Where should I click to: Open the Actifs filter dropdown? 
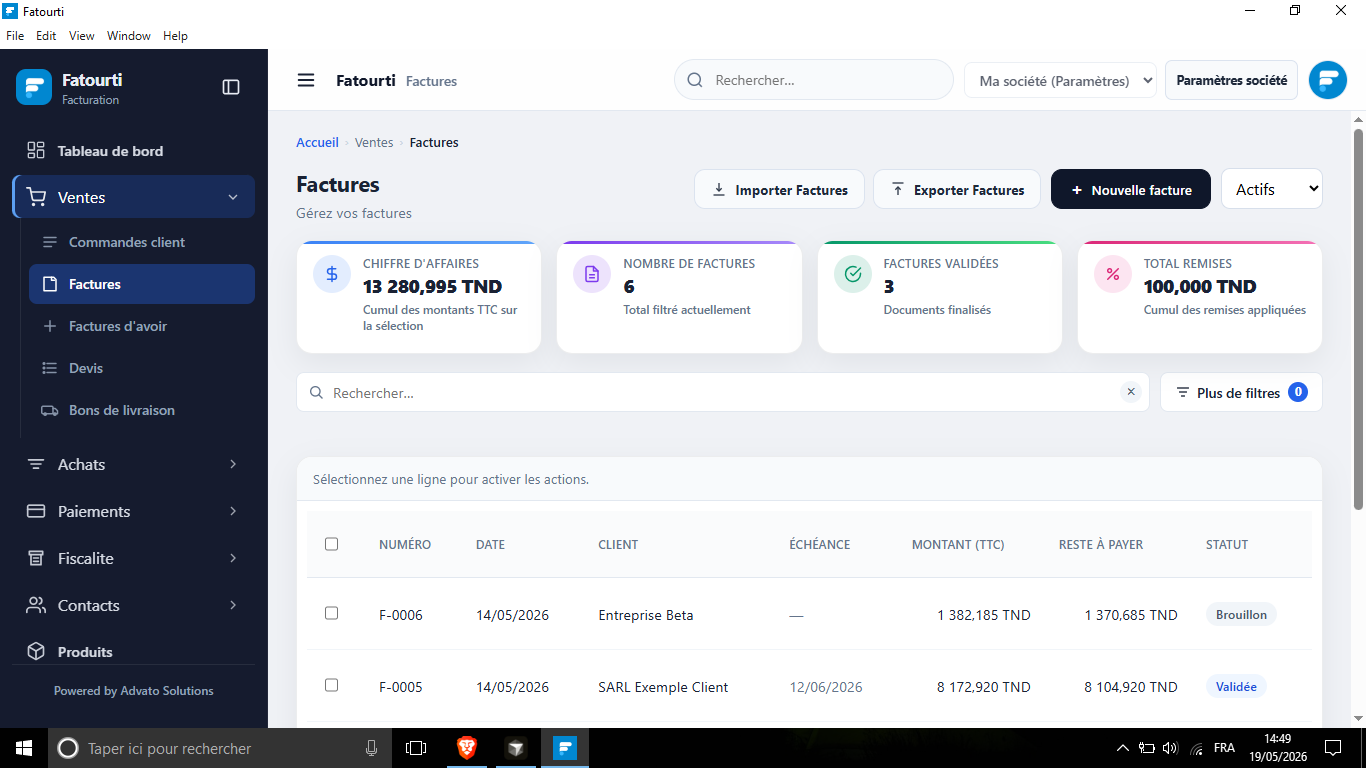pyautogui.click(x=1272, y=189)
